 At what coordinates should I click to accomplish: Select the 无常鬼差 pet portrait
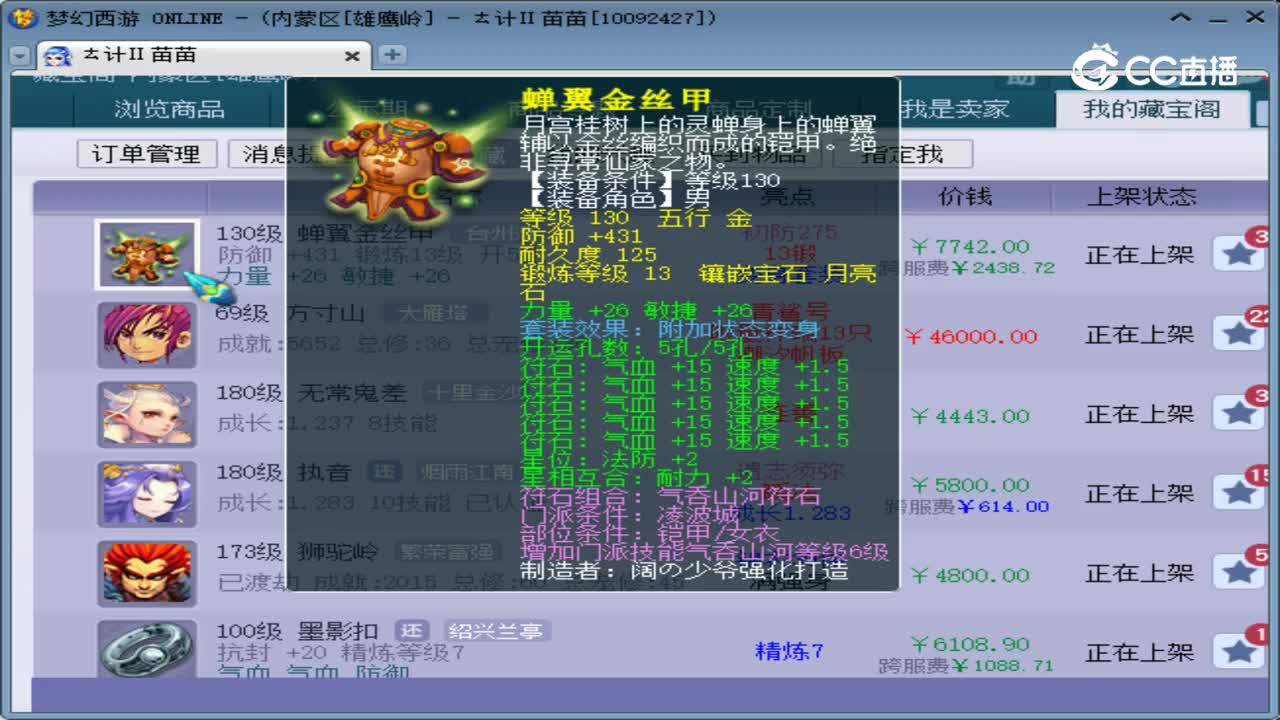(146, 414)
